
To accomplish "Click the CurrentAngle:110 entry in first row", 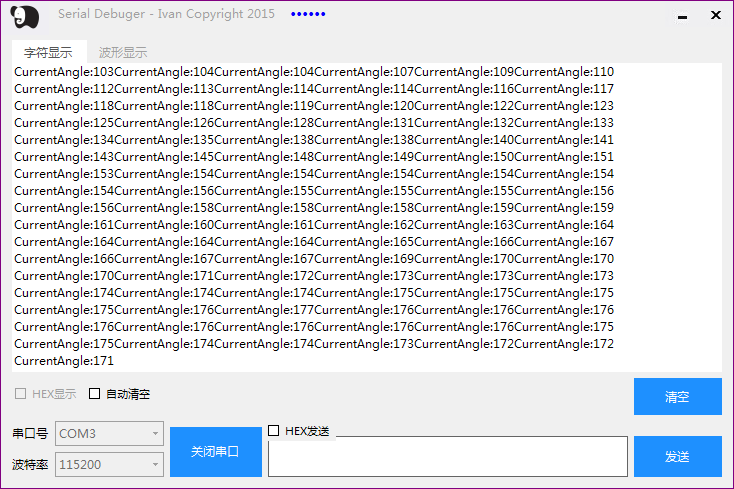I will click(x=564, y=72).
